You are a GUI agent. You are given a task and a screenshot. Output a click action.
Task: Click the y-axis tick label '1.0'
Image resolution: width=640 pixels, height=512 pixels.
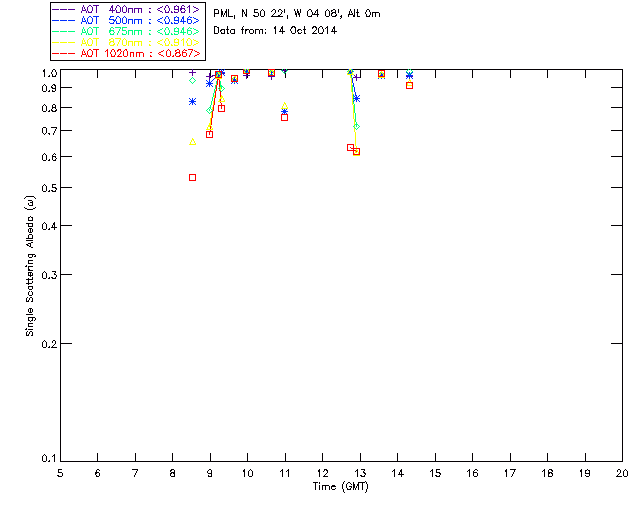click(x=49, y=73)
